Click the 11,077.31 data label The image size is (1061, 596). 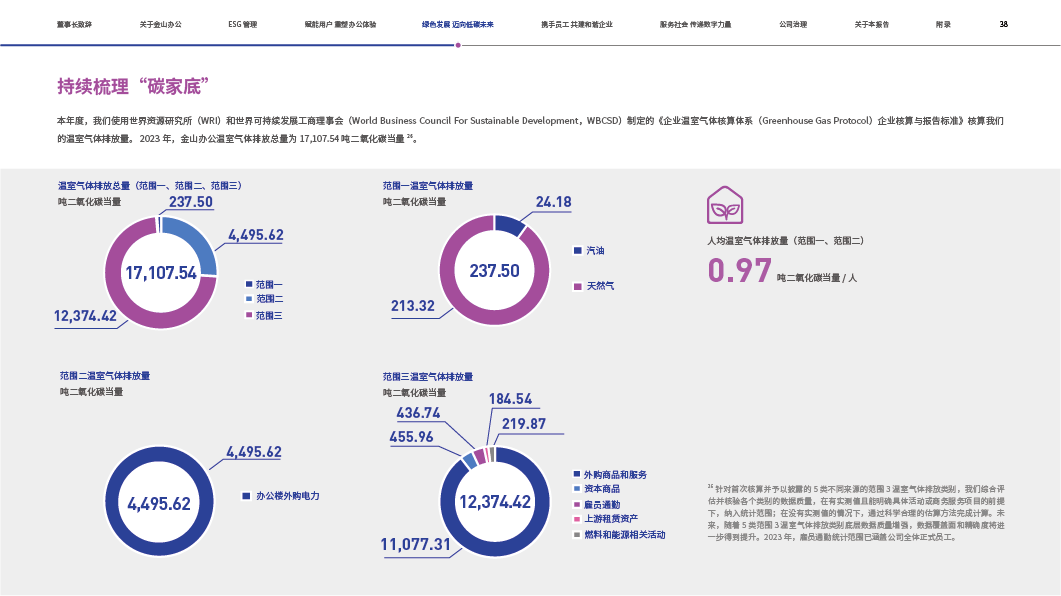(x=415, y=546)
